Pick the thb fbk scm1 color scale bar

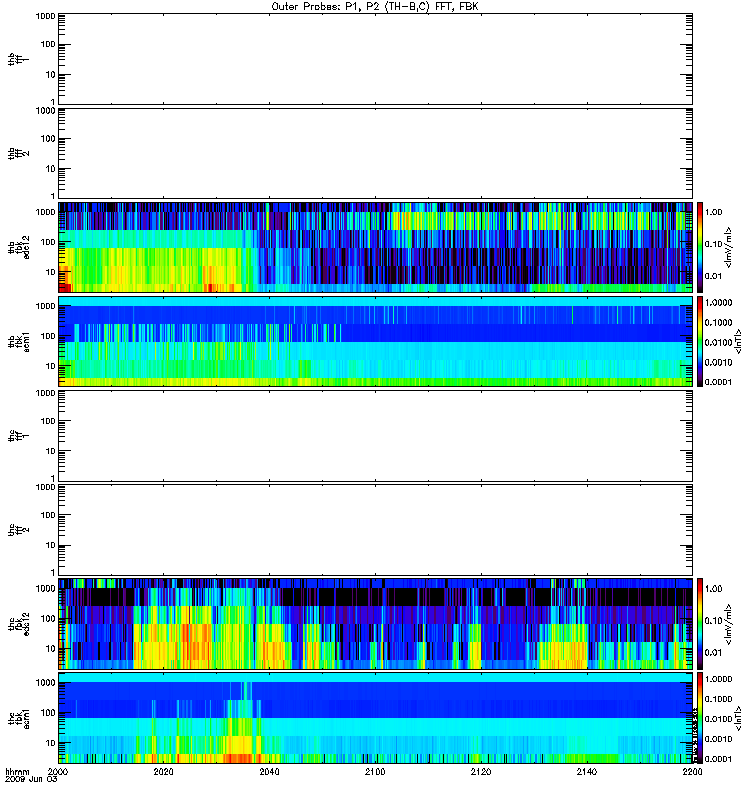(x=700, y=341)
